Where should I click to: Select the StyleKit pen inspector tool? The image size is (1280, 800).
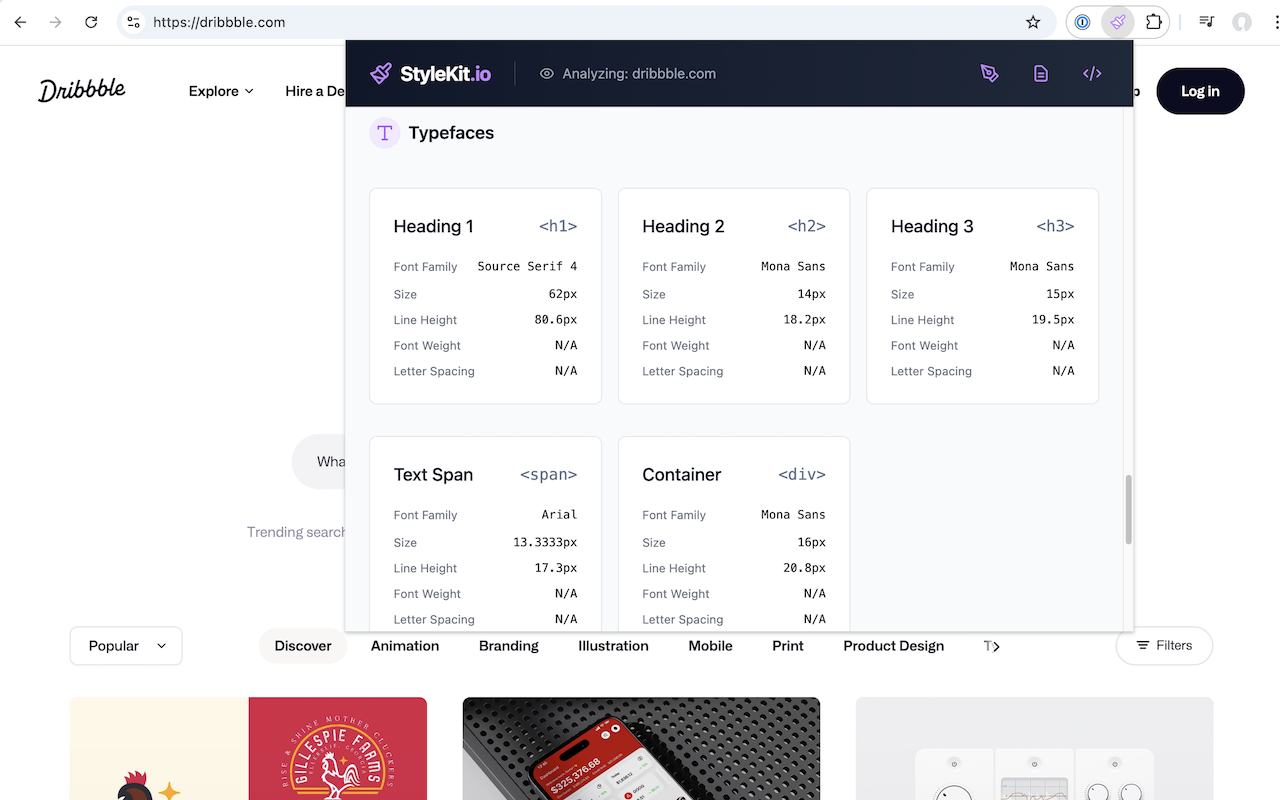pos(989,73)
